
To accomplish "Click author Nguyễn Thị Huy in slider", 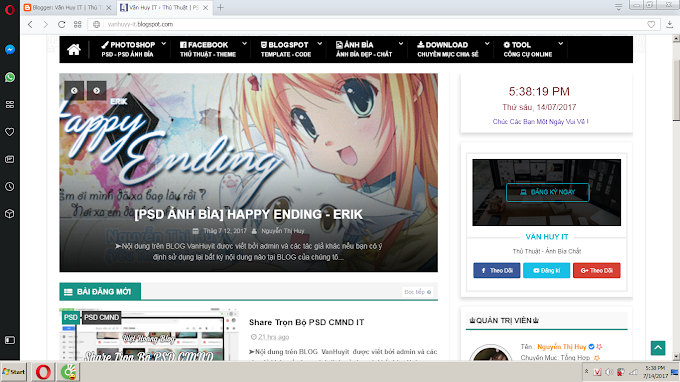I will coord(283,231).
